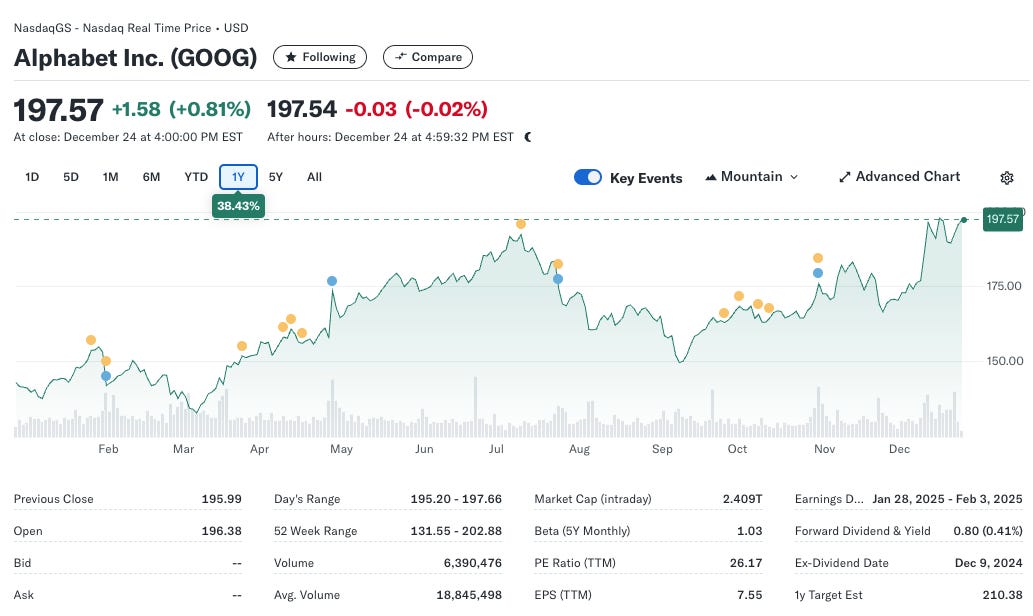The height and width of the screenshot is (616, 1033).
Task: Select the 1D time range
Action: coord(32,177)
